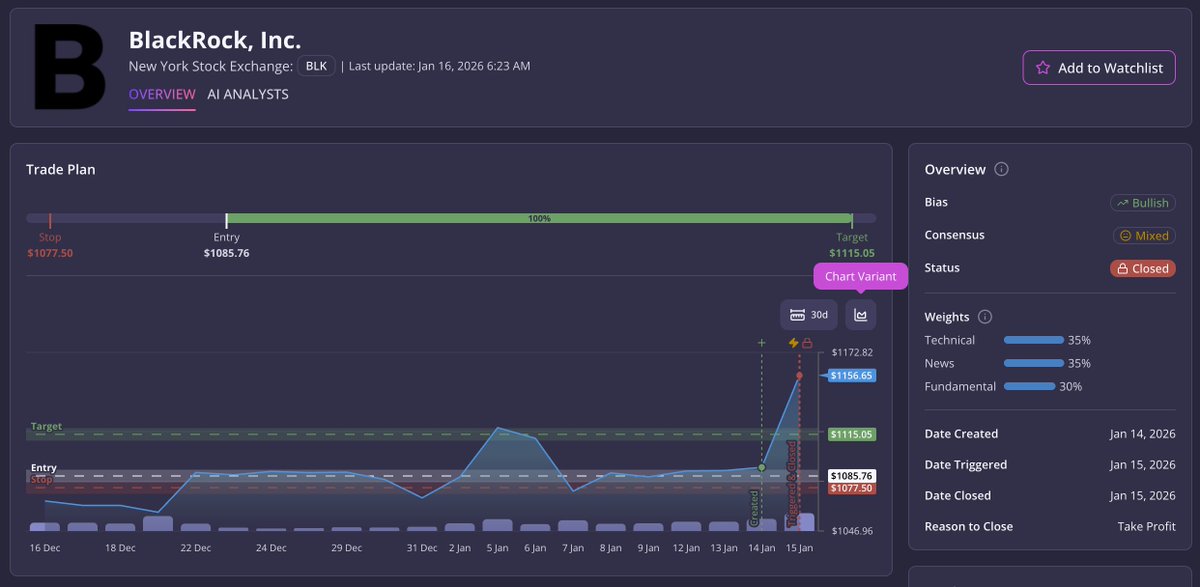Image resolution: width=1200 pixels, height=587 pixels.
Task: Click the BlackRock, Inc. title
Action: pyautogui.click(x=215, y=40)
